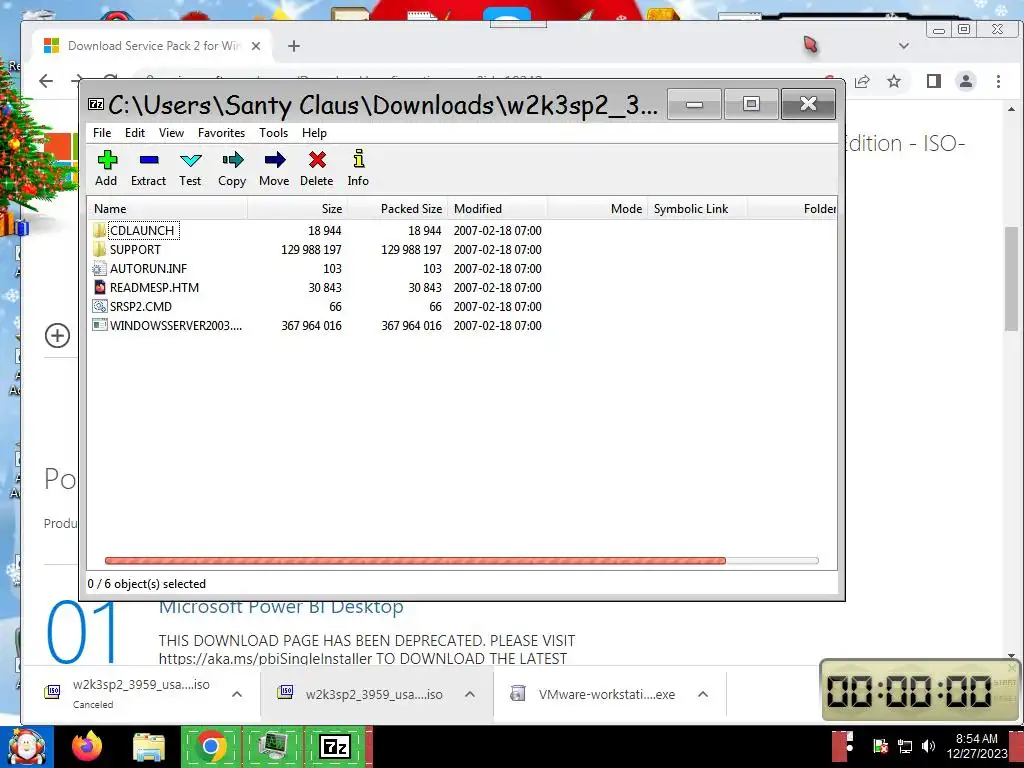Sort by the Name column header
The width and height of the screenshot is (1024, 768).
168,209
